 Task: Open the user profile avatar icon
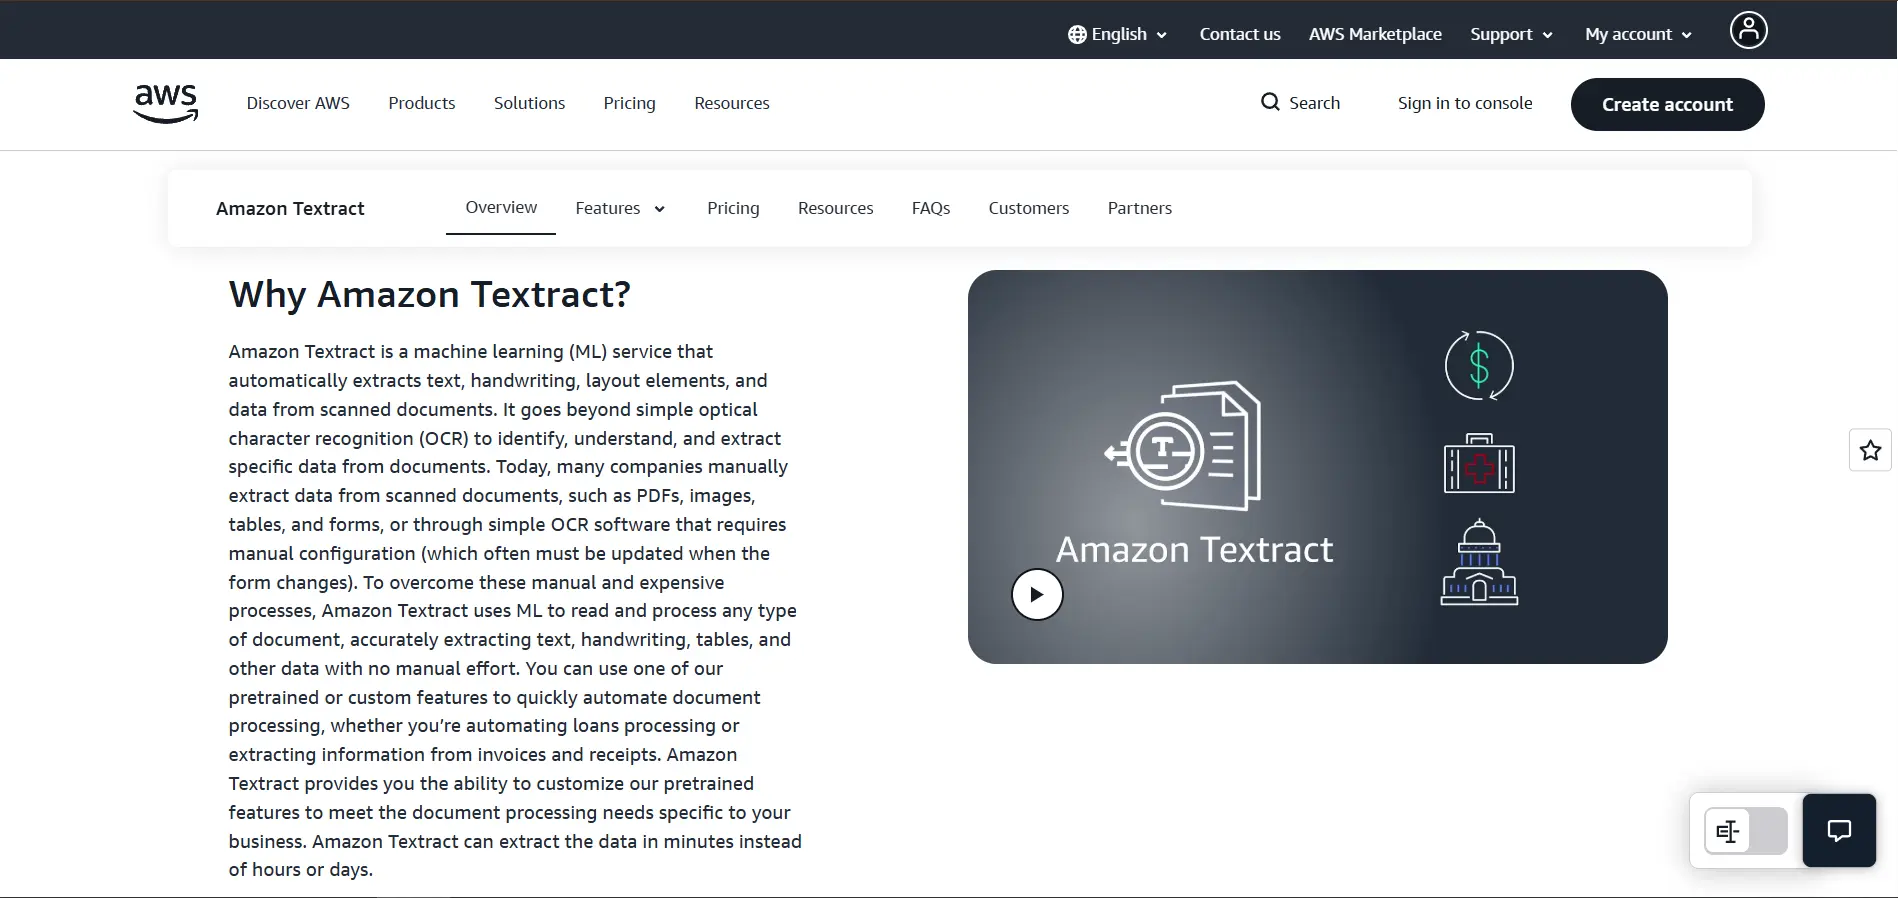click(x=1748, y=30)
